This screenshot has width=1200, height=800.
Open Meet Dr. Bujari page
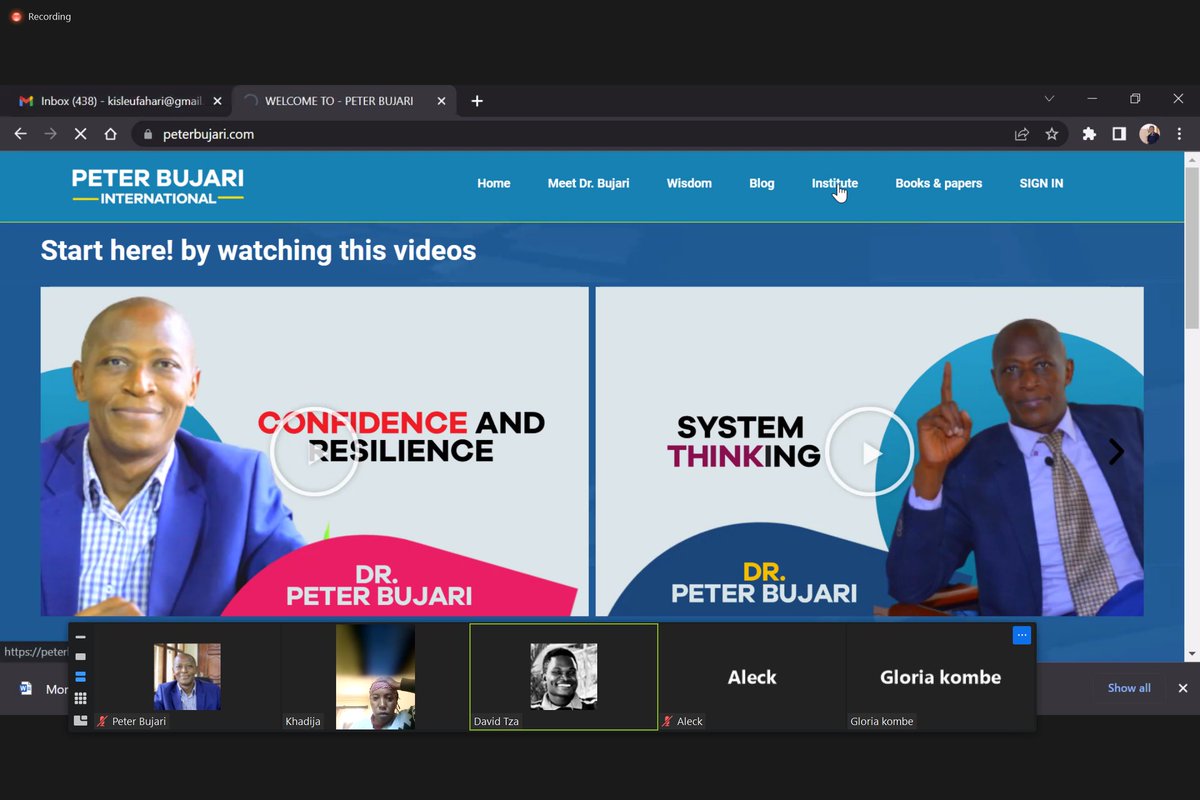[x=588, y=183]
